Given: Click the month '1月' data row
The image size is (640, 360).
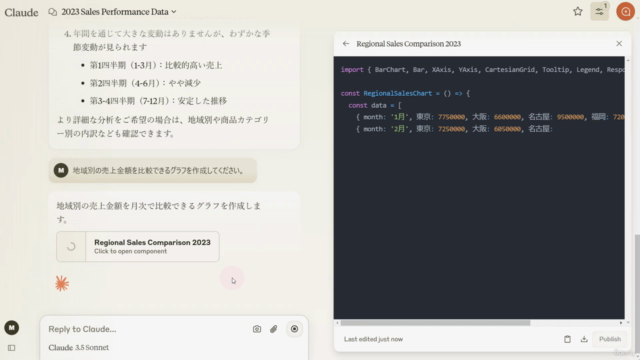Looking at the screenshot, I should [490, 117].
